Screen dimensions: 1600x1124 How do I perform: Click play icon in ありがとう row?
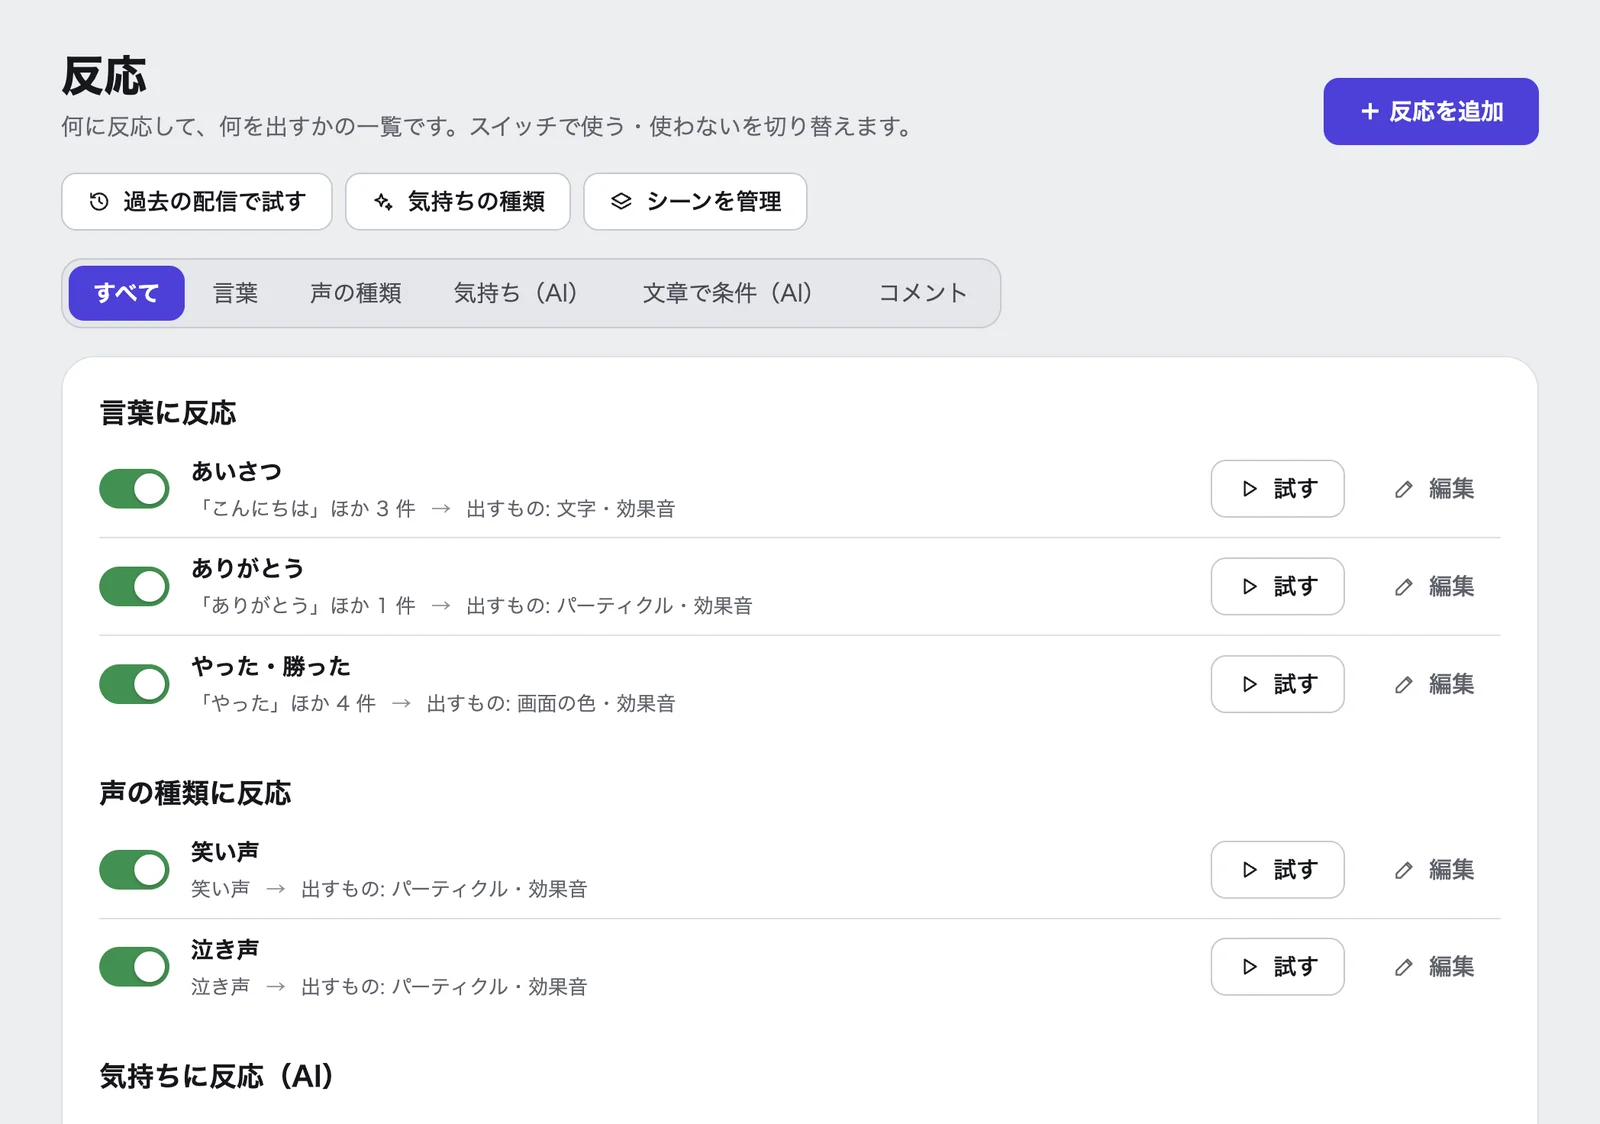pos(1249,587)
